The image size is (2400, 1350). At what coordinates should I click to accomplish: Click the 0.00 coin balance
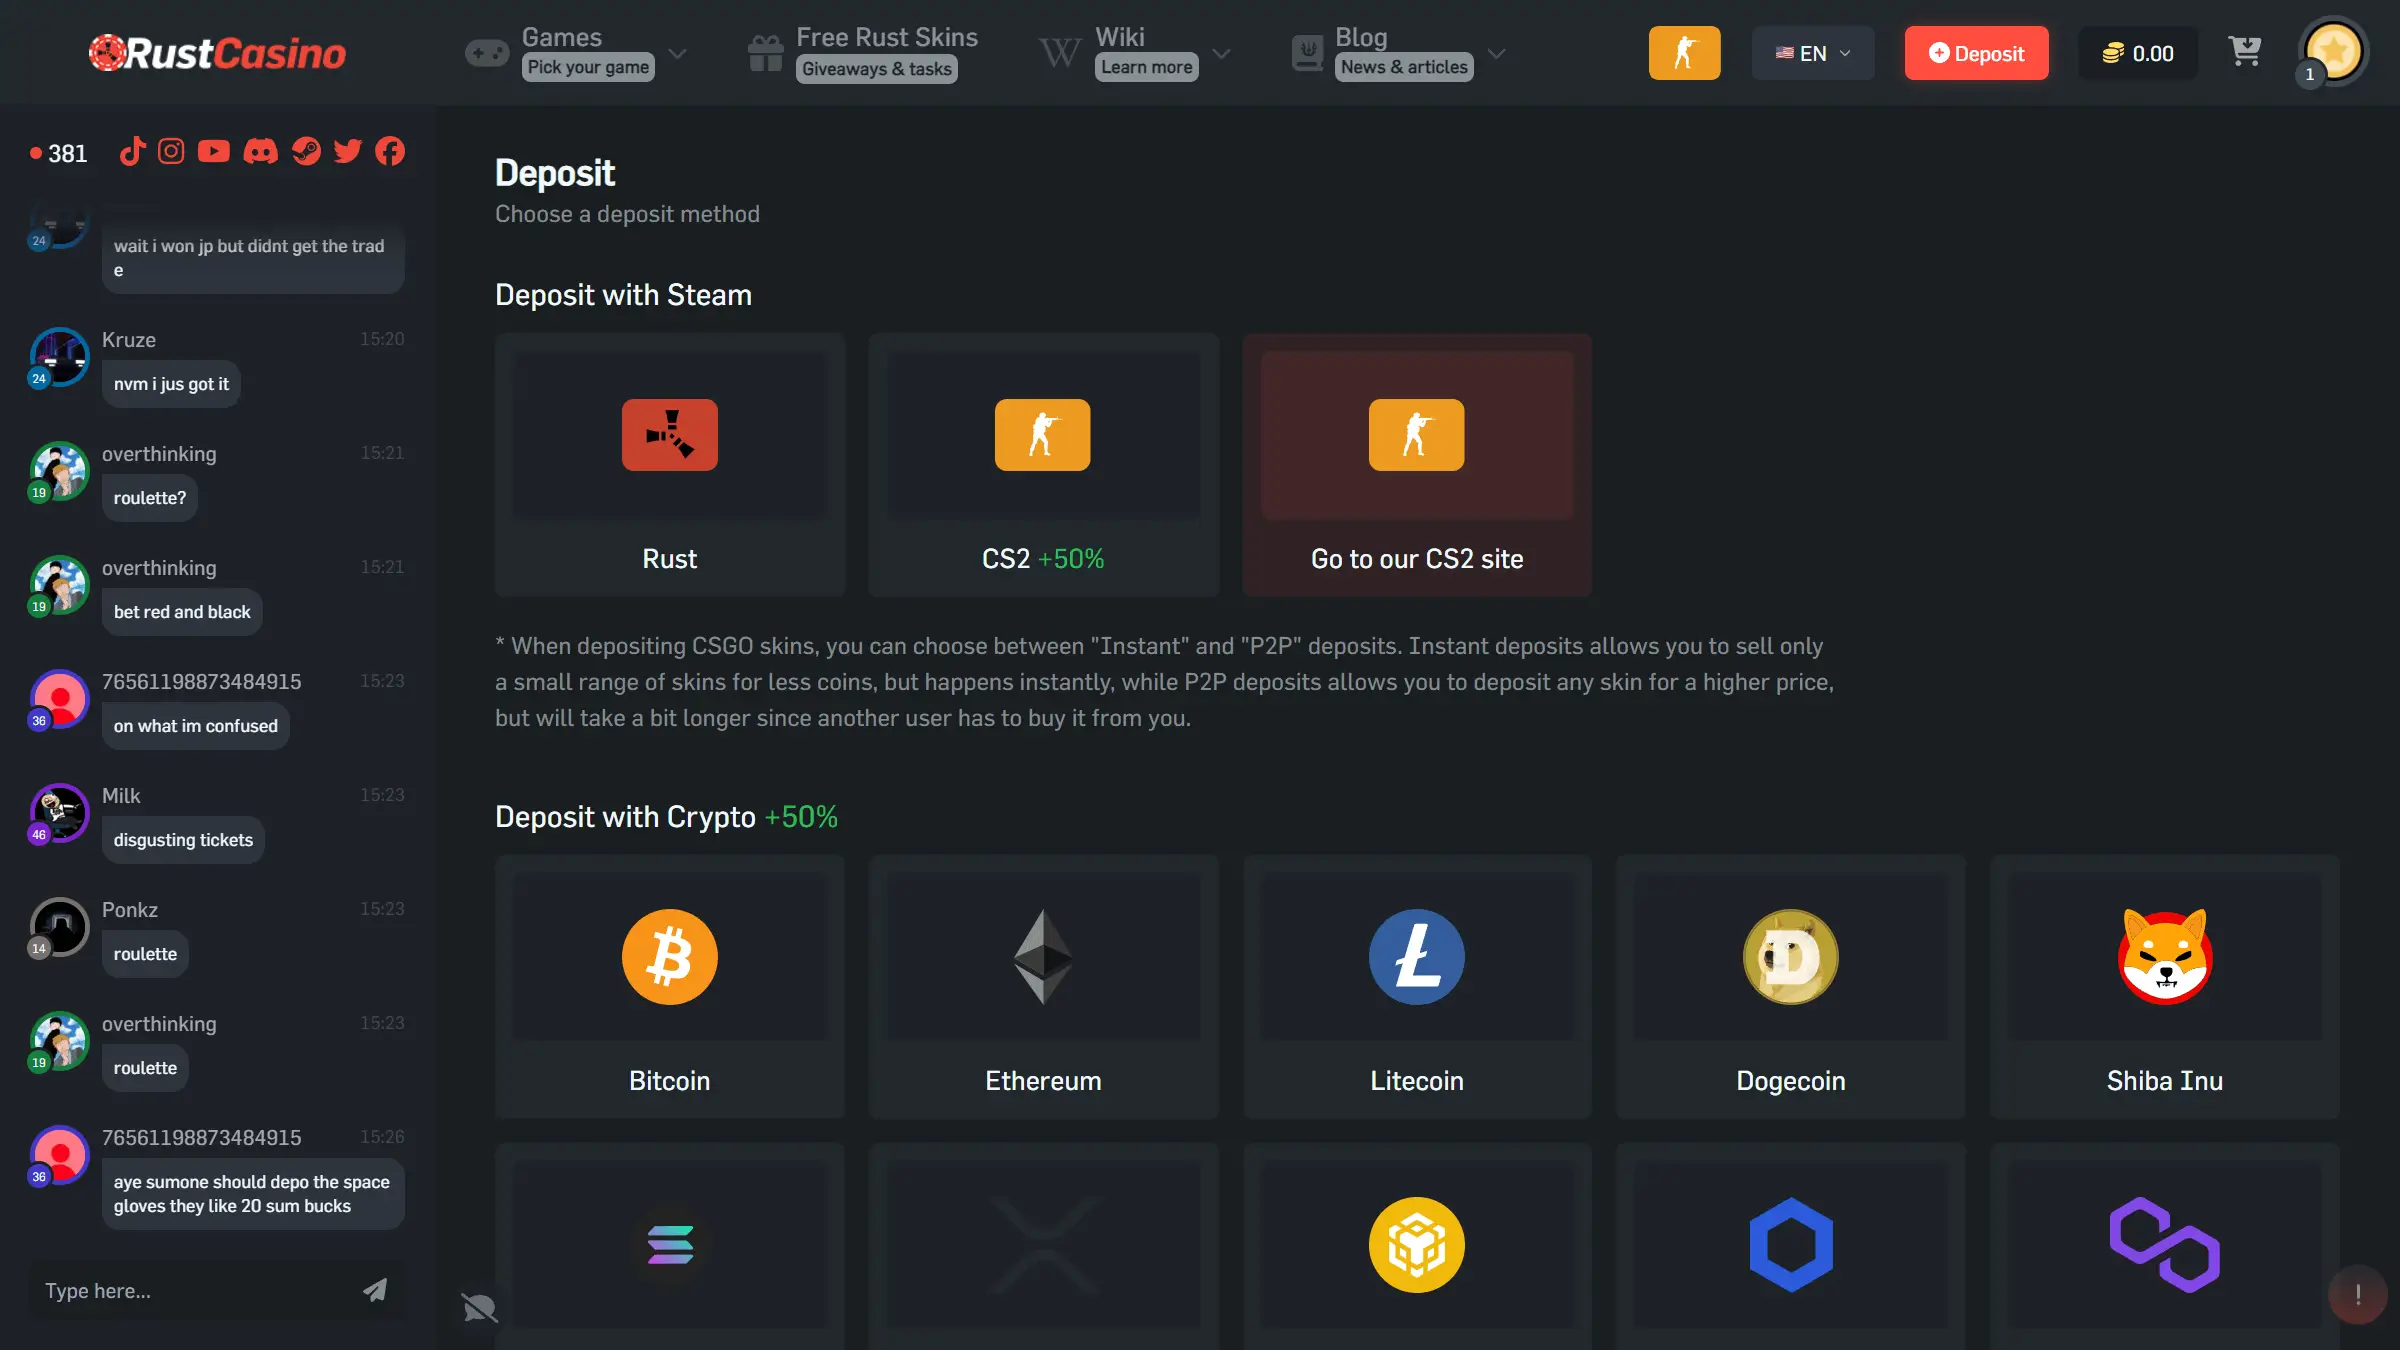pos(2138,53)
